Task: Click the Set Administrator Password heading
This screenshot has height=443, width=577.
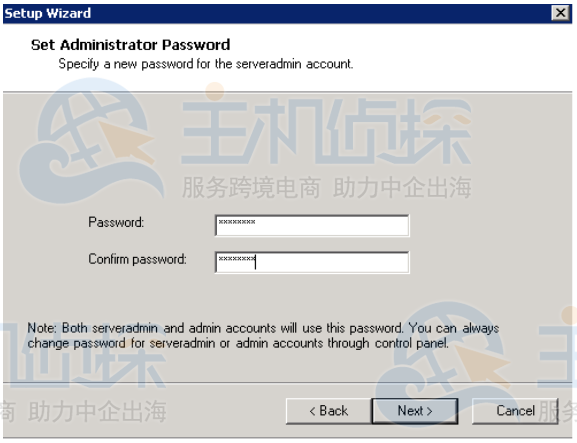Action: pyautogui.click(x=131, y=45)
